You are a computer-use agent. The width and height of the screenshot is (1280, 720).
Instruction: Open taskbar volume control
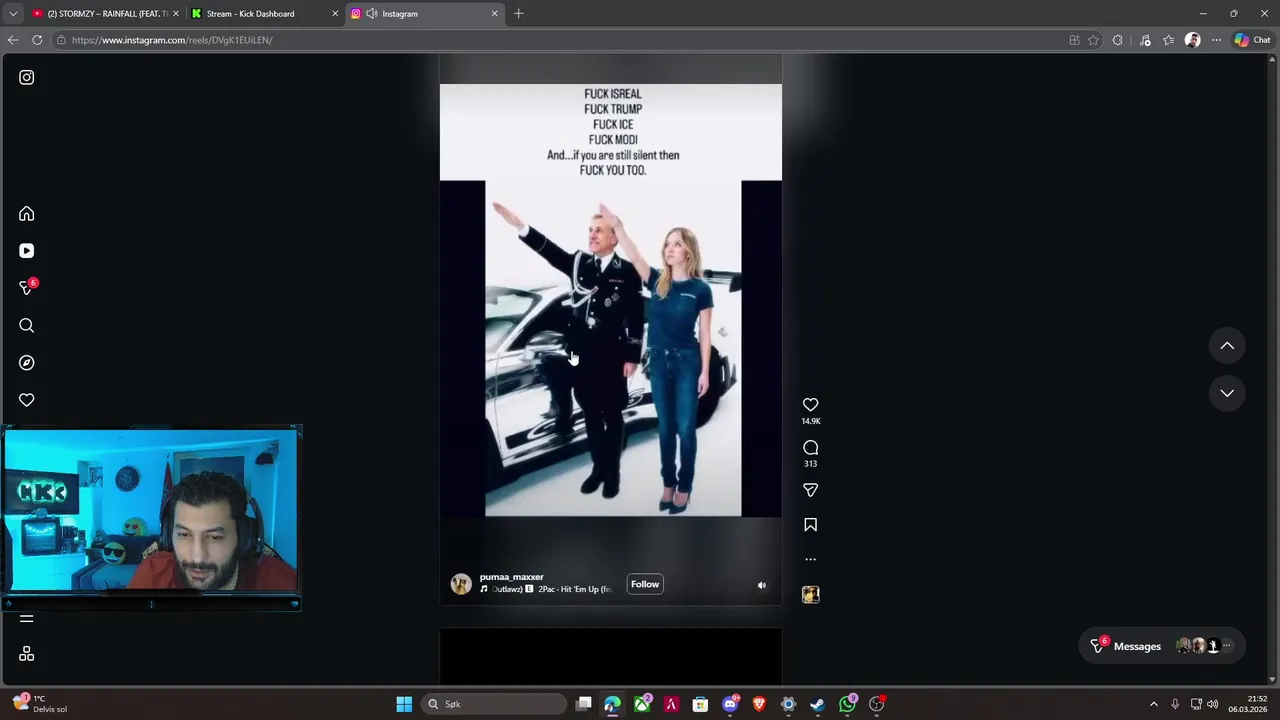coord(1213,704)
